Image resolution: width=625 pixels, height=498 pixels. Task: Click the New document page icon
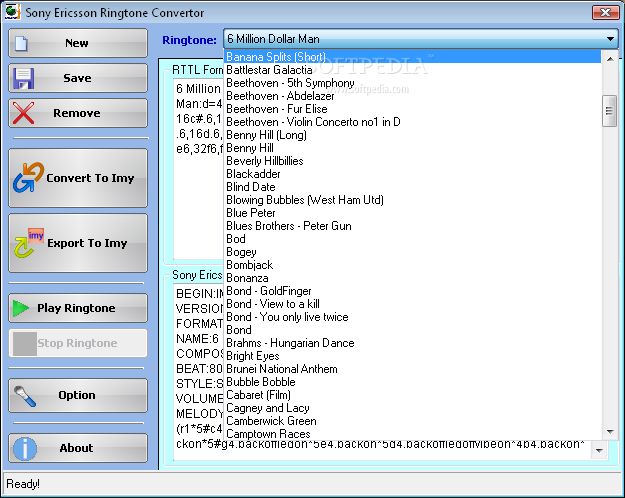[x=21, y=43]
